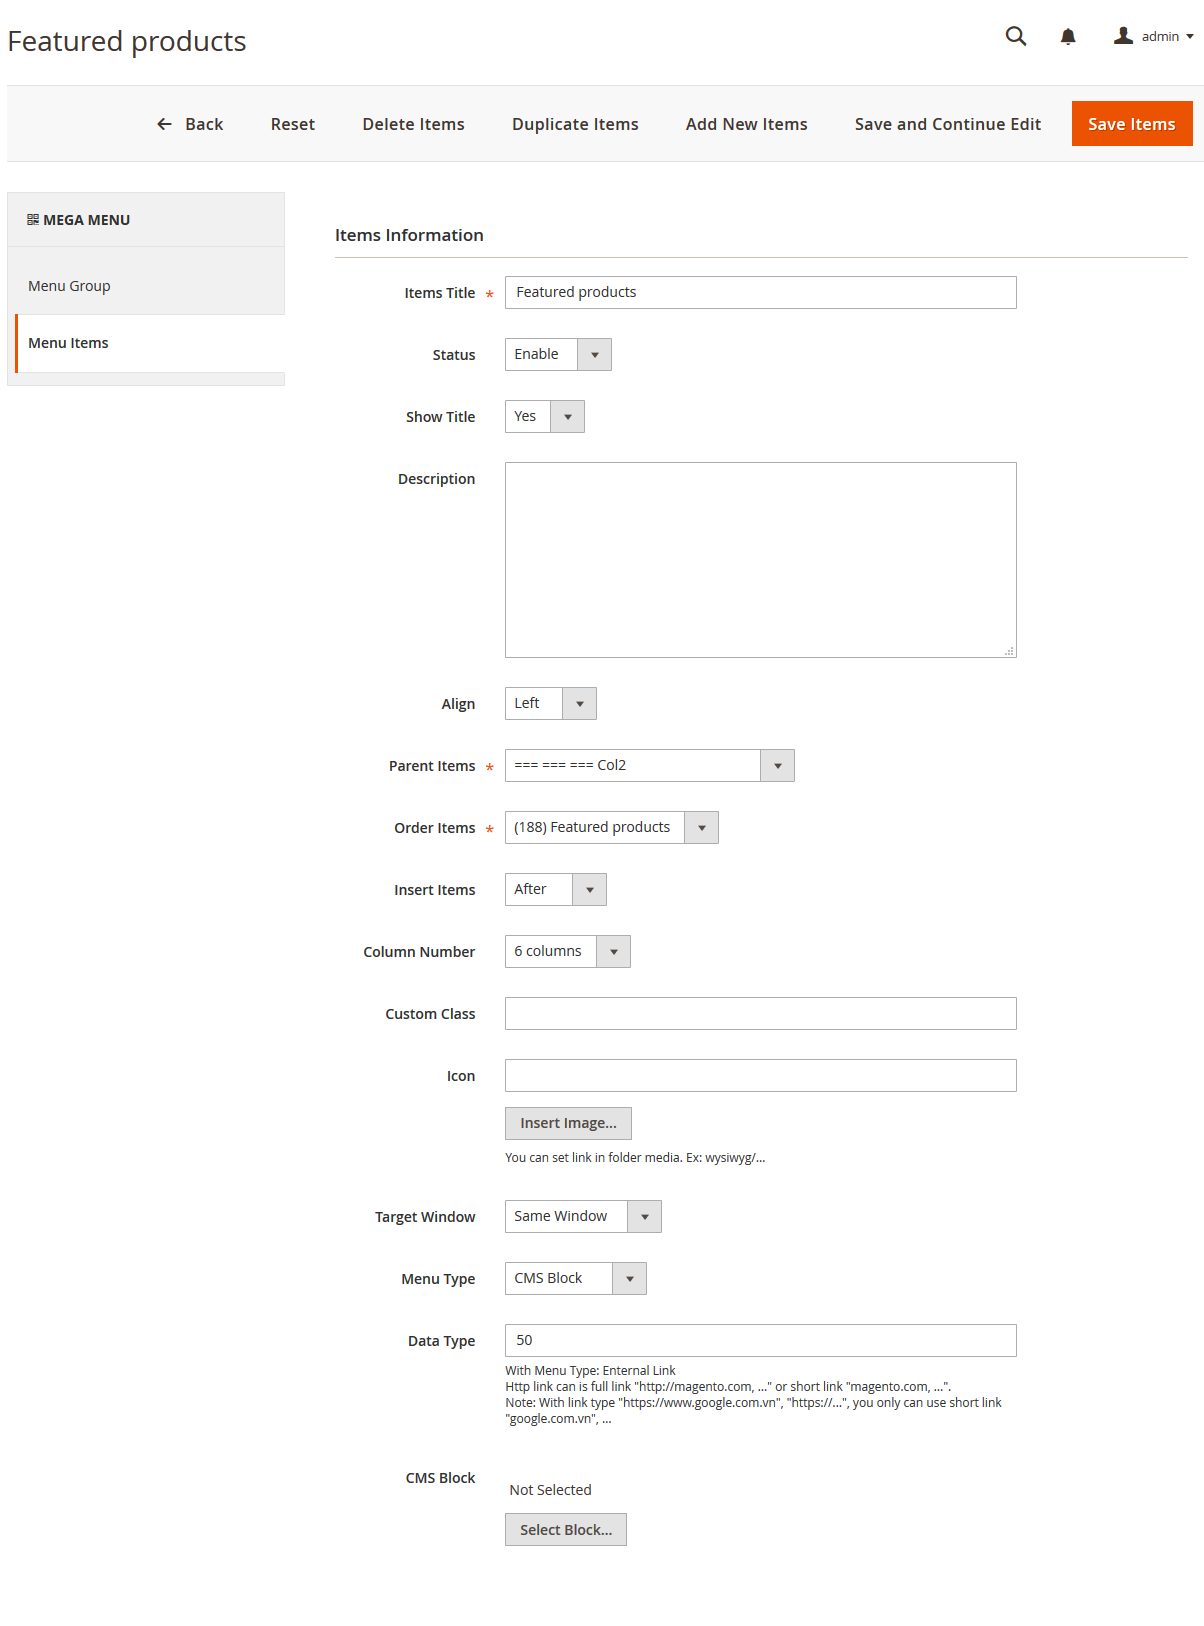This screenshot has height=1626, width=1204.
Task: Open the notifications bell icon
Action: pos(1068,37)
